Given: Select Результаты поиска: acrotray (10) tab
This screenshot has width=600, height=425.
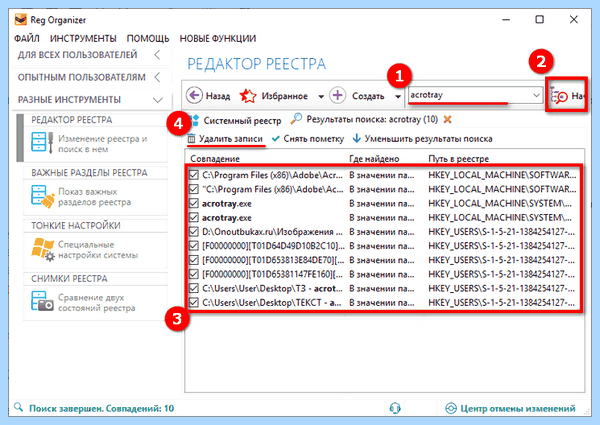Looking at the screenshot, I should [x=372, y=120].
